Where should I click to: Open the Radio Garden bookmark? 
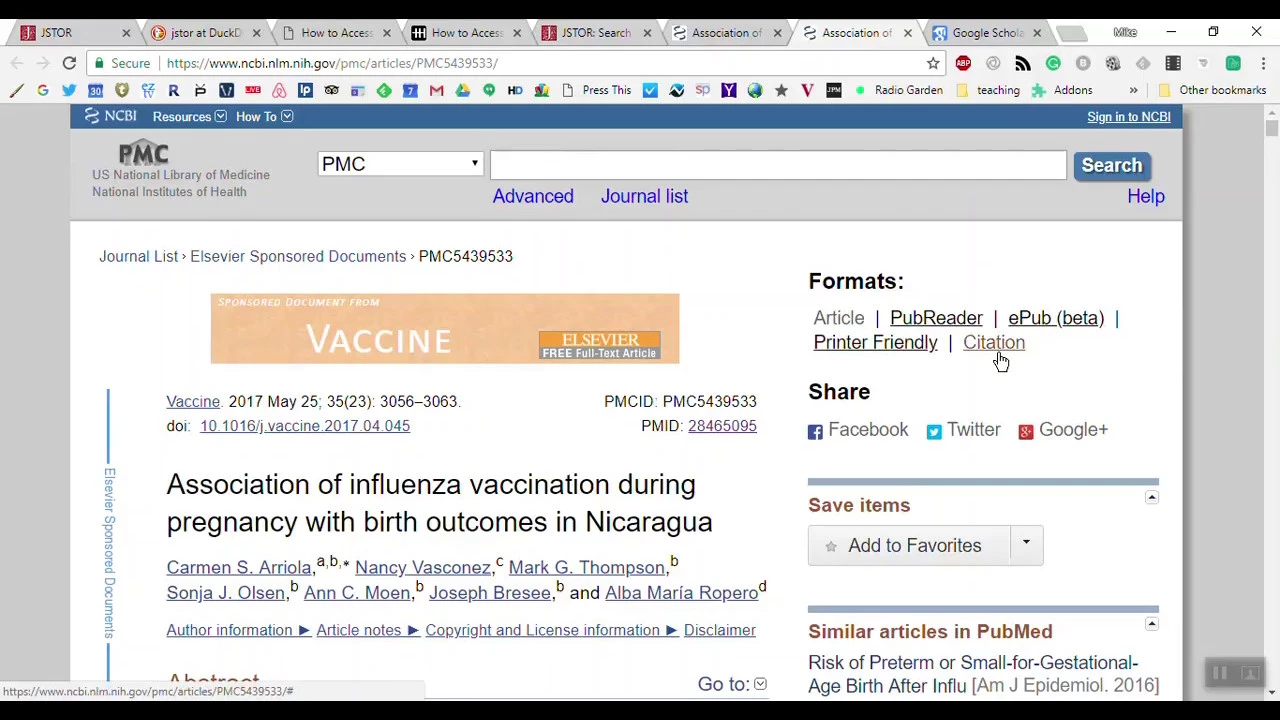point(898,90)
